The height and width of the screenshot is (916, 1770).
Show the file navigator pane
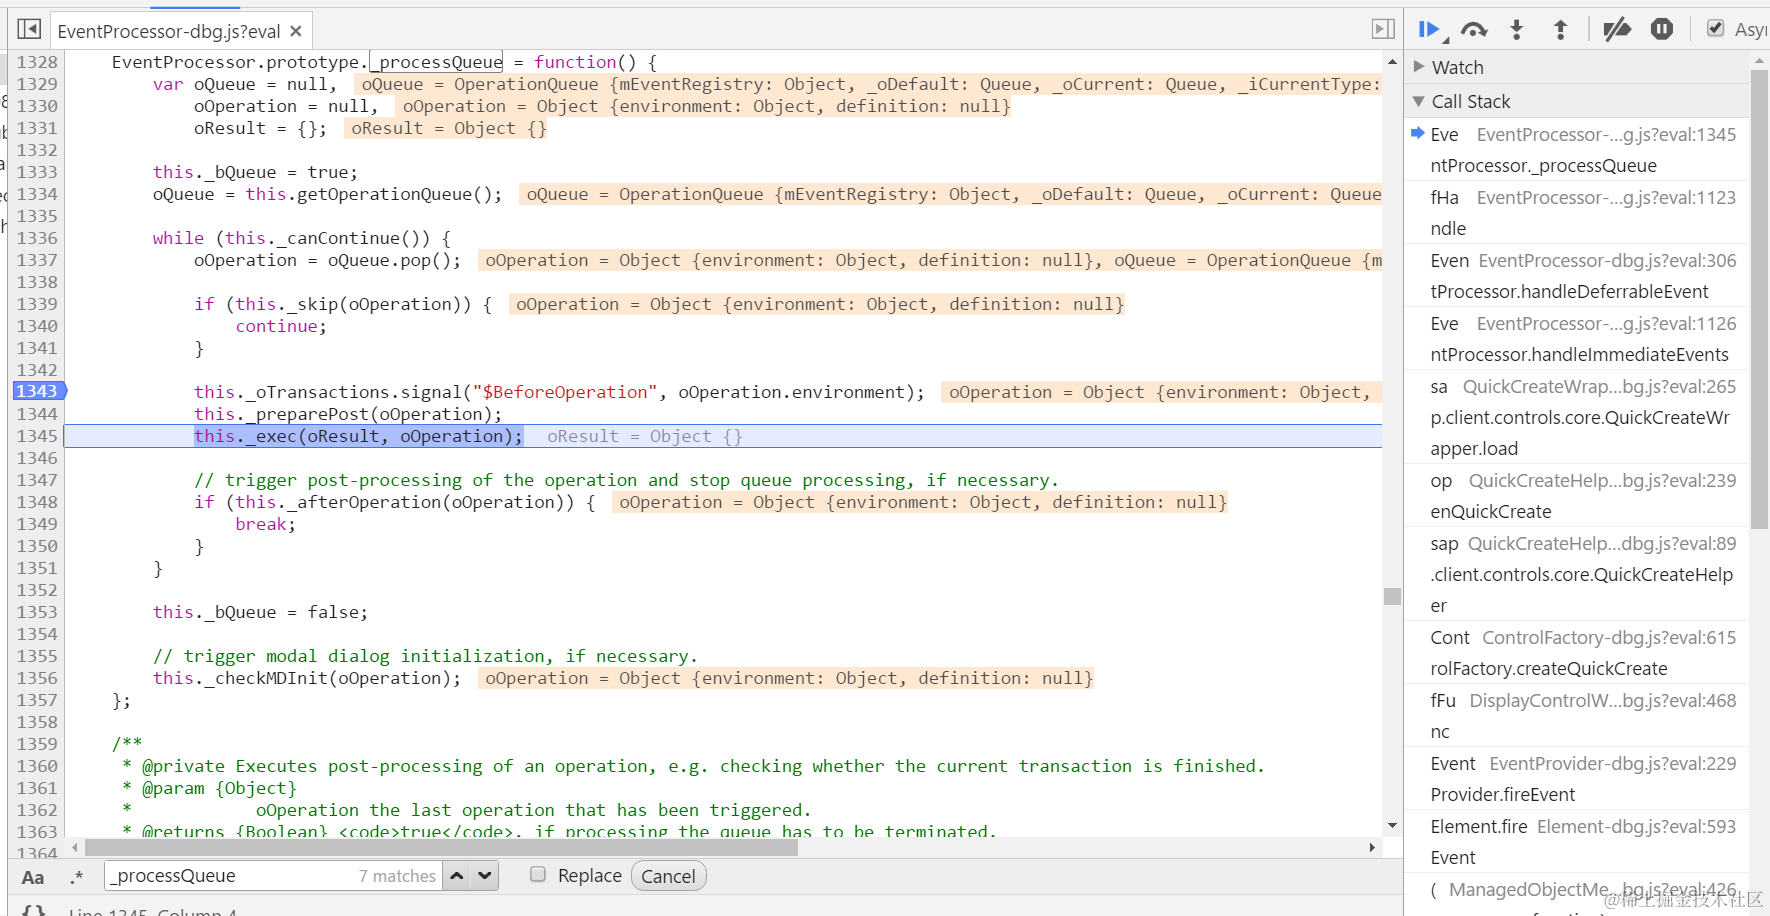click(x=29, y=29)
